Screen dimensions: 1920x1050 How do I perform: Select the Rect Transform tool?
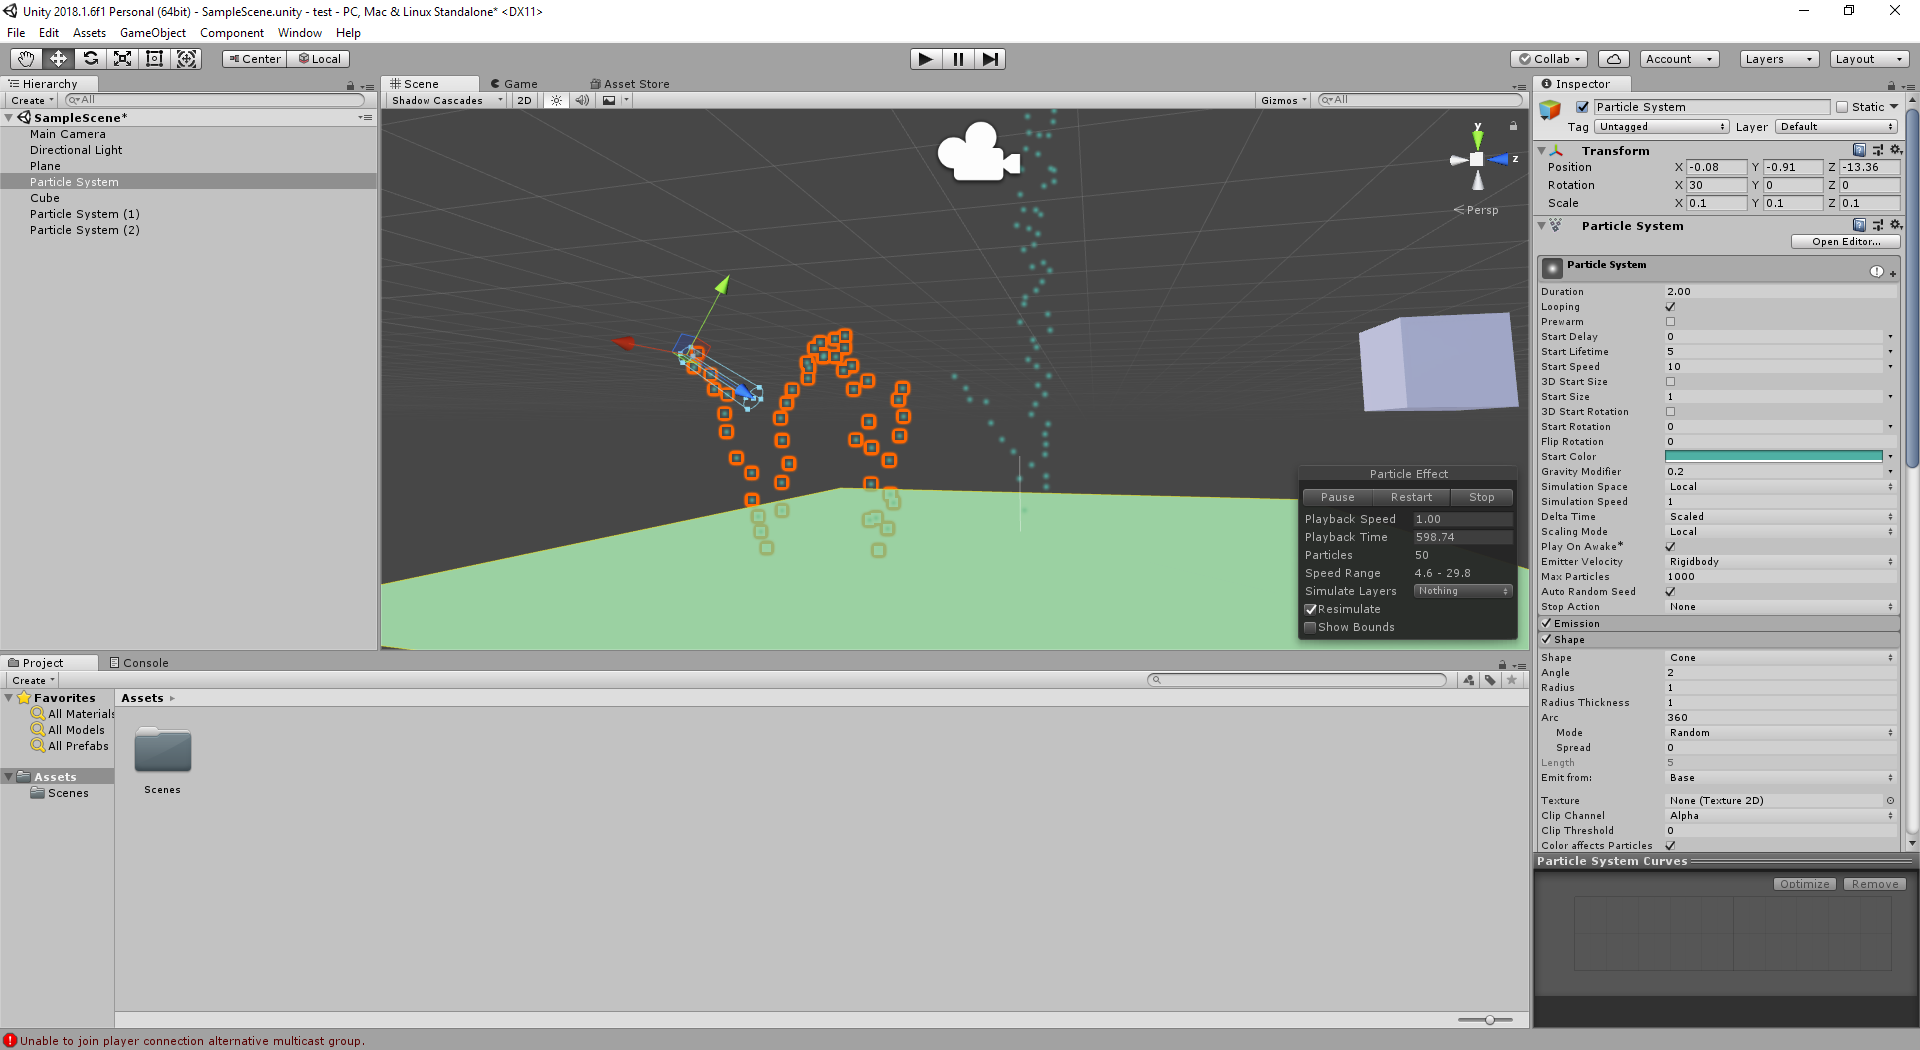coord(154,59)
